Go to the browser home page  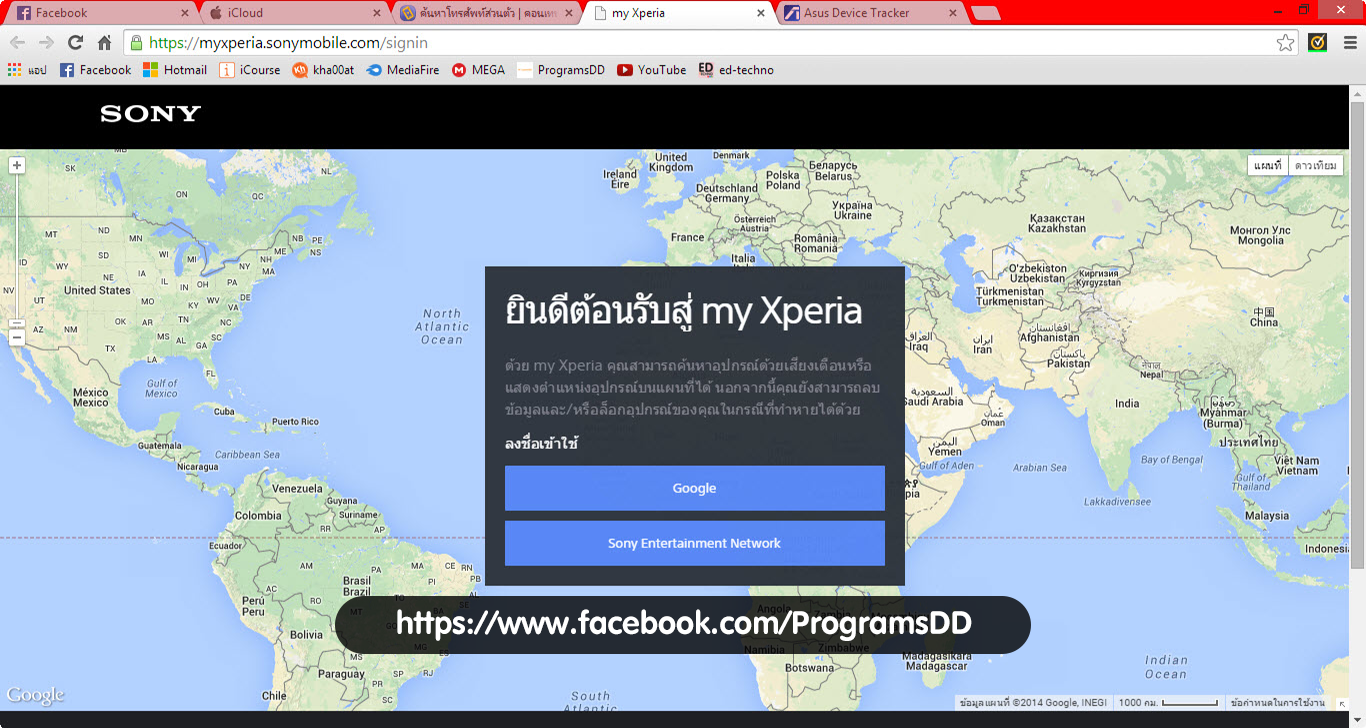click(x=104, y=42)
